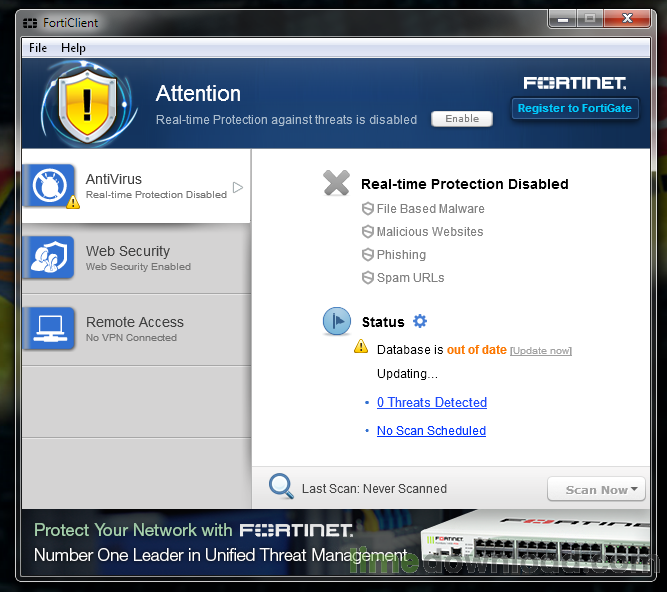Click the magnifying glass scan icon
This screenshot has width=667, height=592.
click(x=281, y=486)
